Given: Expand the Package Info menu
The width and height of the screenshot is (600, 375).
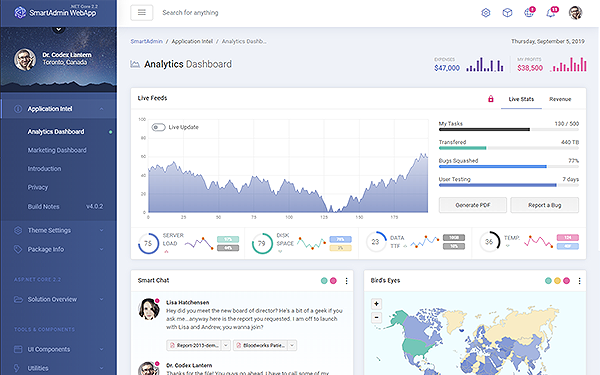Looking at the screenshot, I should tap(101, 249).
